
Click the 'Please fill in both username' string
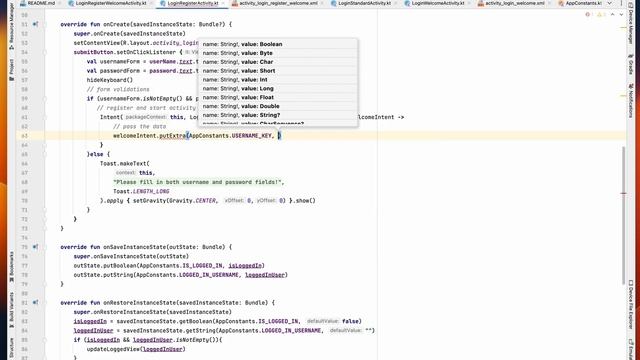(198, 182)
